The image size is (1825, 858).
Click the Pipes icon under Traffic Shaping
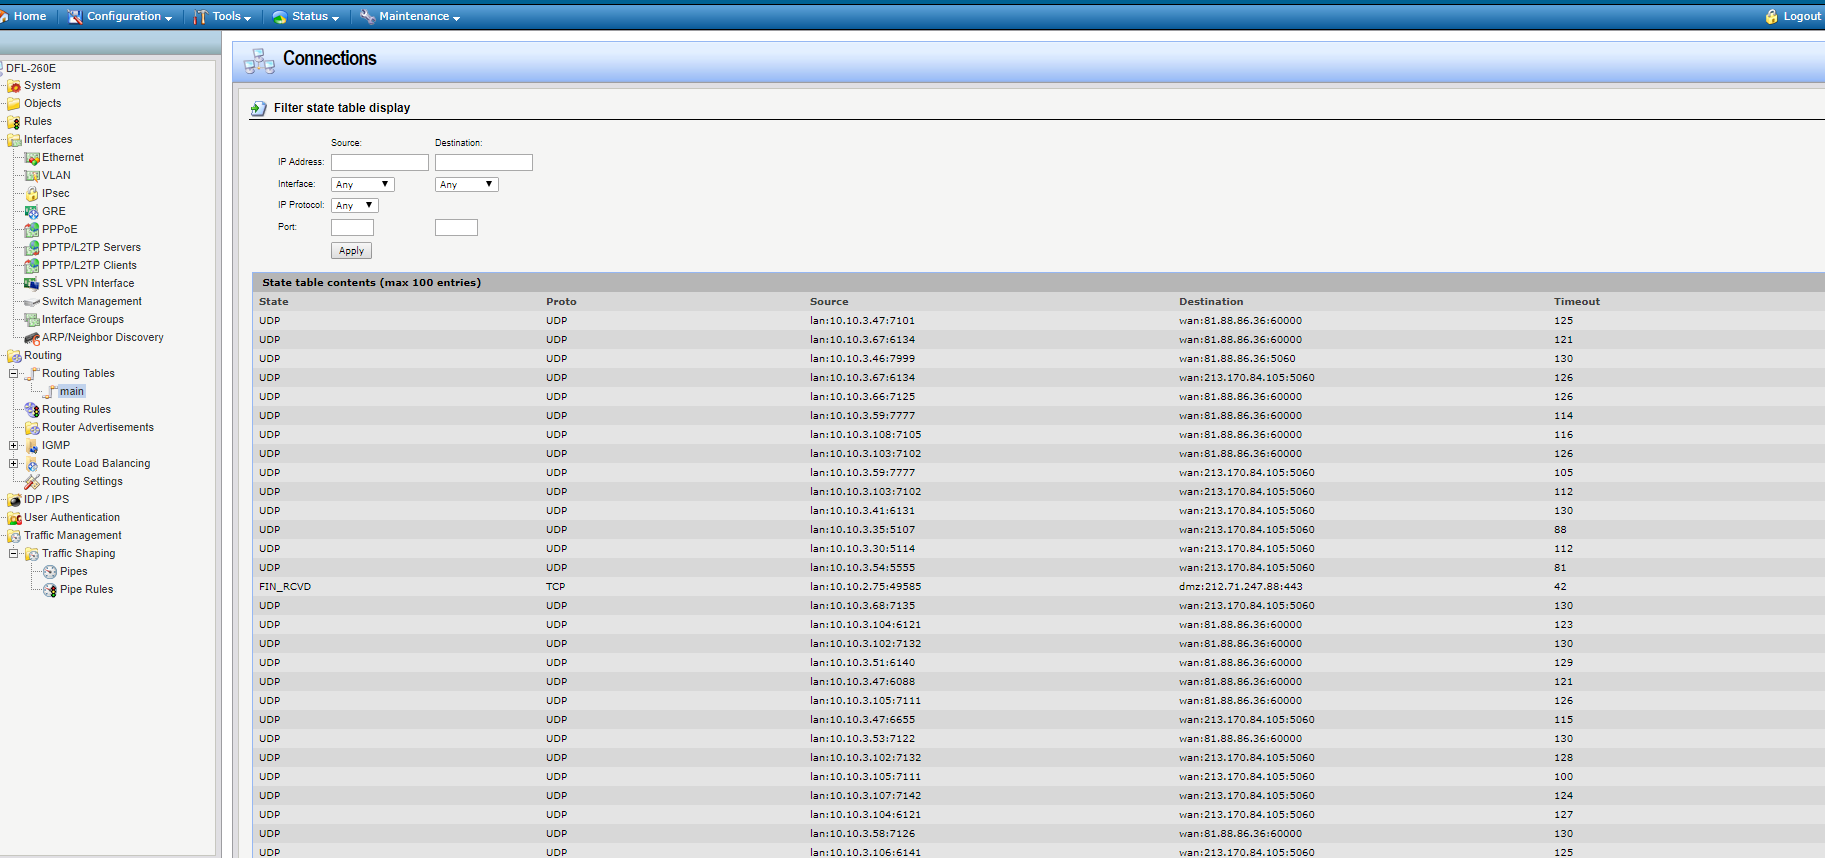(x=50, y=572)
